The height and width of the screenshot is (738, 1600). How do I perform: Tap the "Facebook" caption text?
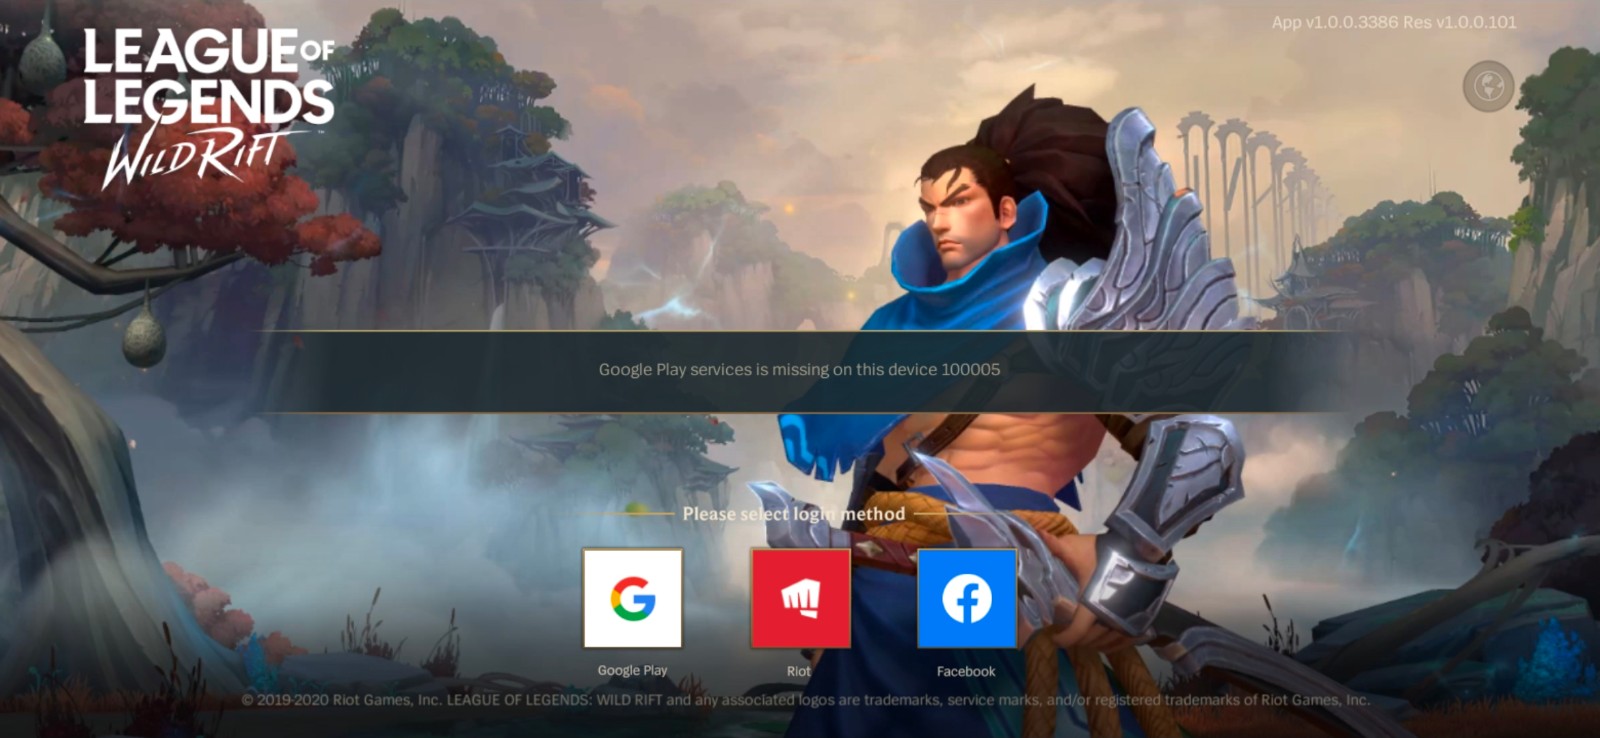tap(966, 671)
